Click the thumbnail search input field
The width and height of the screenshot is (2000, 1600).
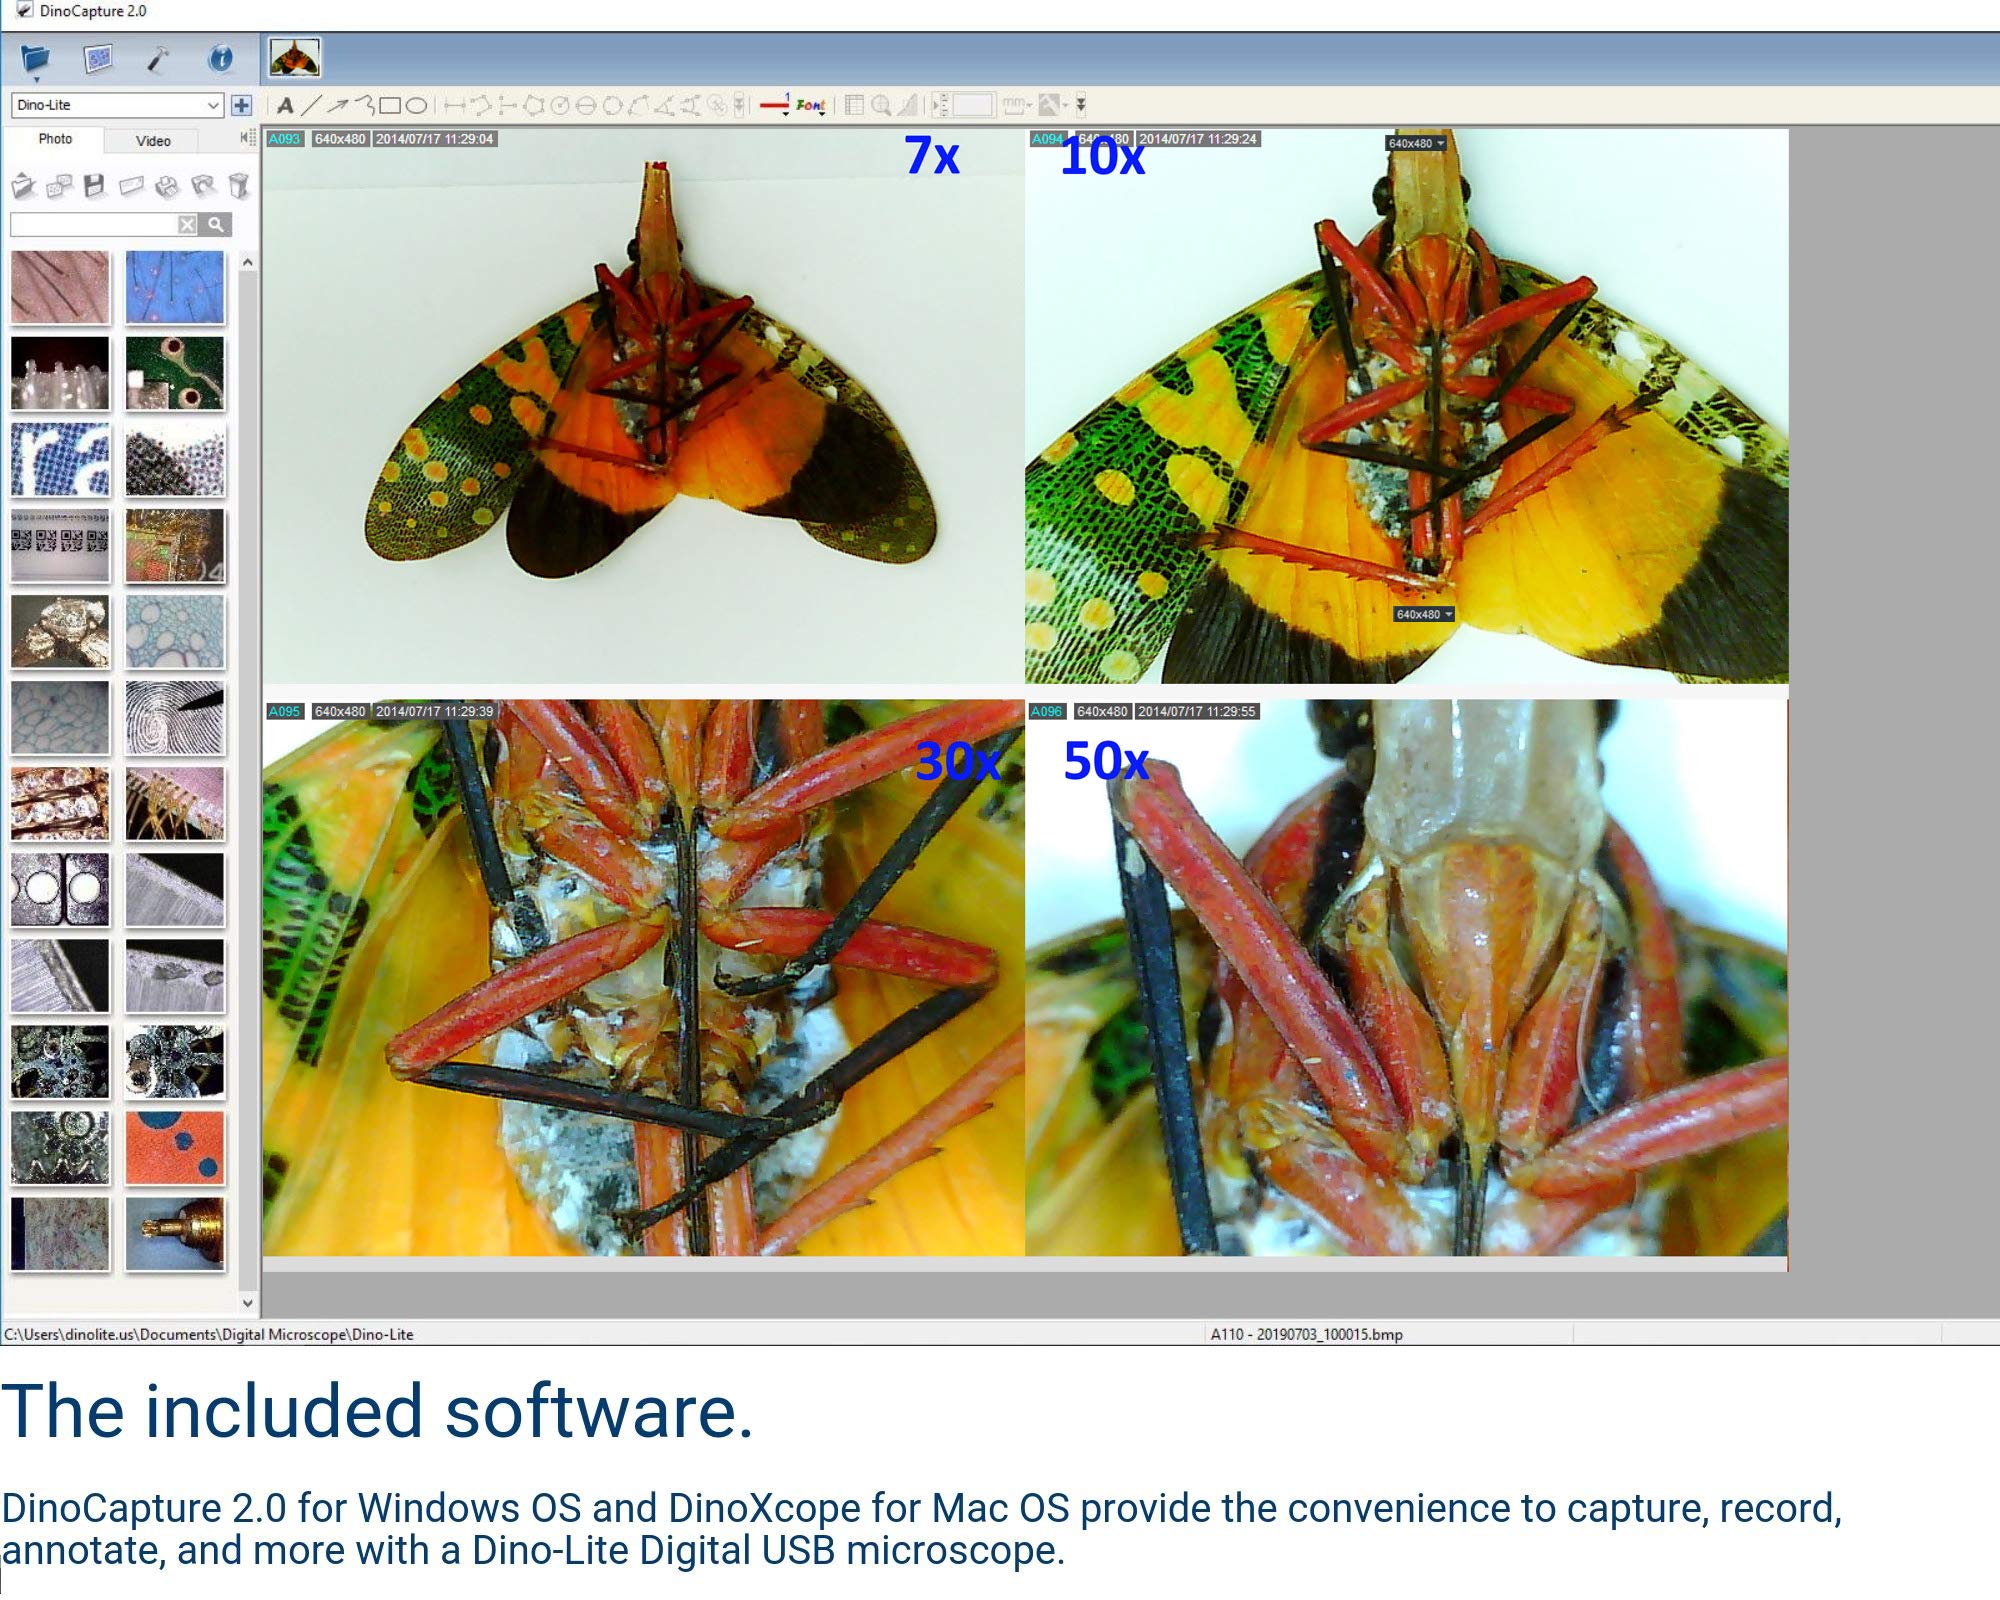93,224
